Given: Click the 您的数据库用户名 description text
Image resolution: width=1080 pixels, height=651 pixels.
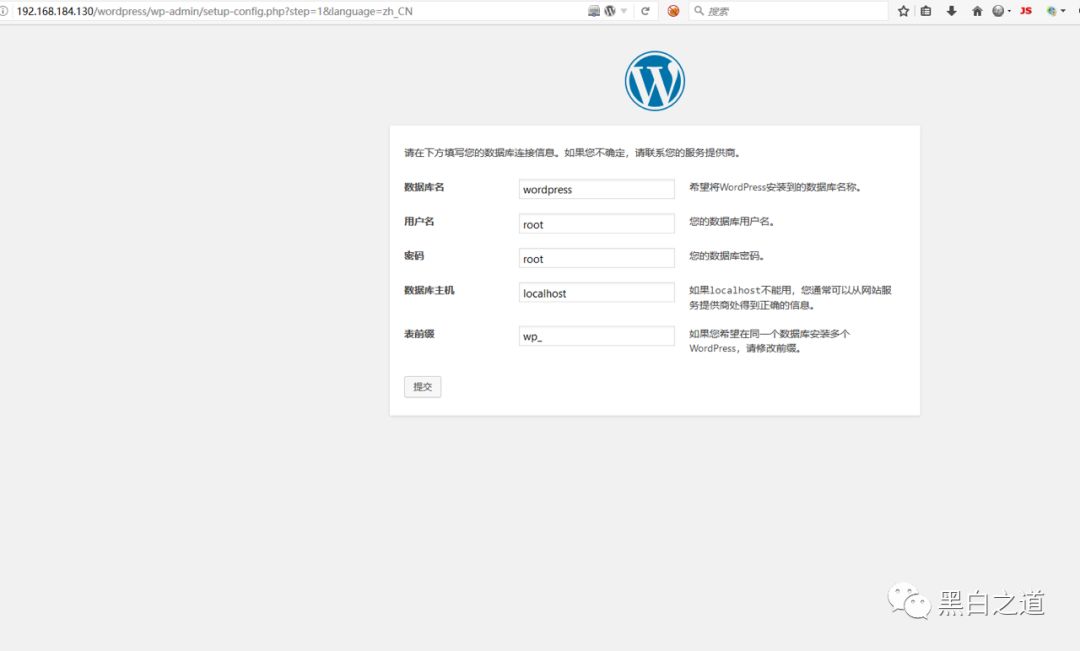Looking at the screenshot, I should pos(731,221).
